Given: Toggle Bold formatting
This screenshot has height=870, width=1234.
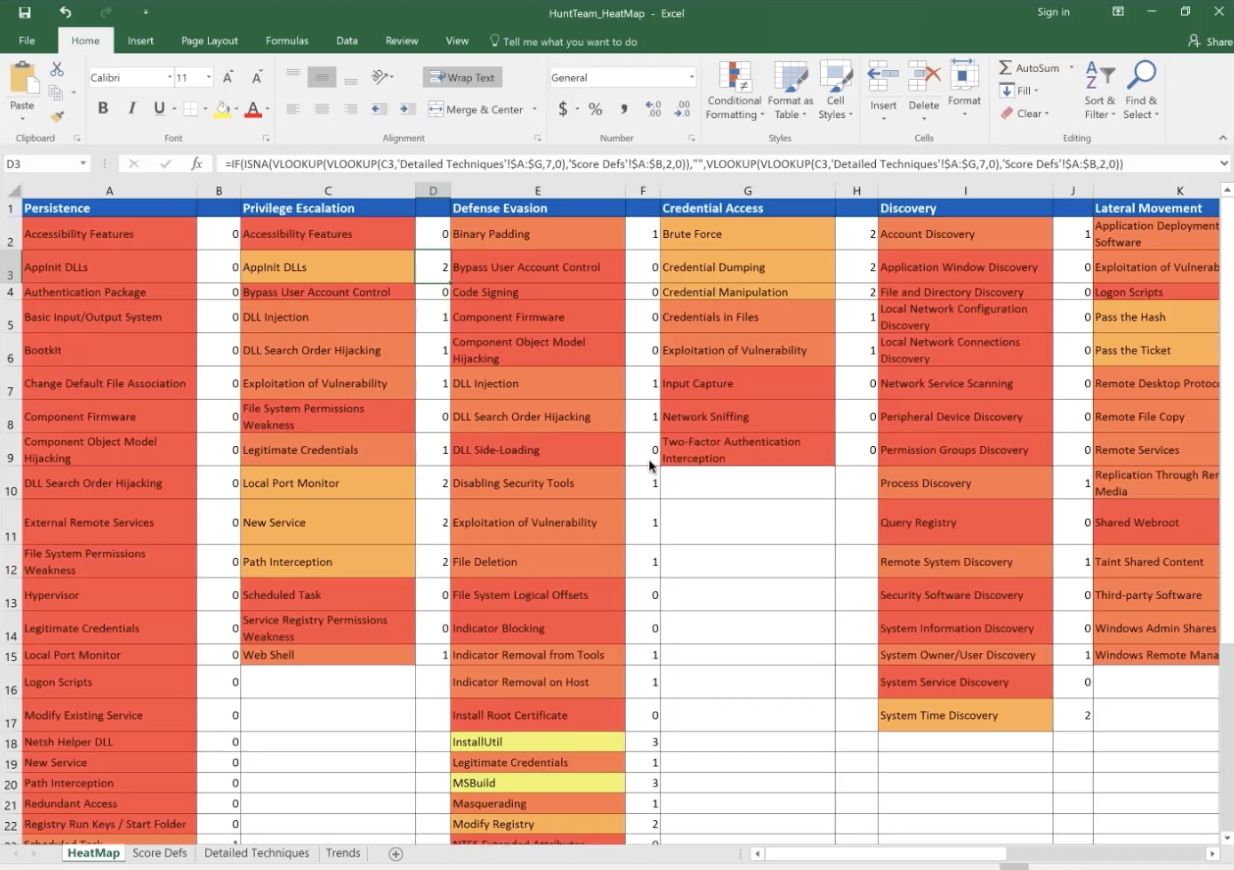Looking at the screenshot, I should (103, 109).
